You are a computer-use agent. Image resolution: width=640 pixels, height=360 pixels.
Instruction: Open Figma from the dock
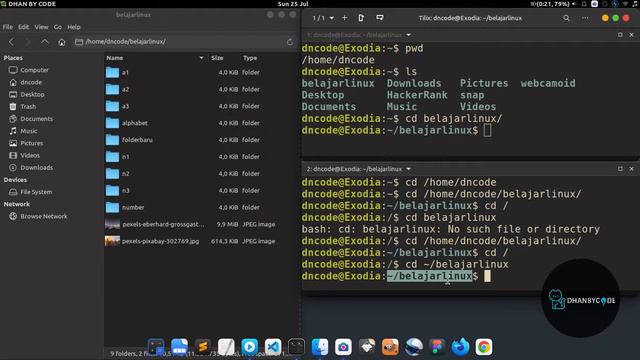pyautogui.click(x=437, y=347)
